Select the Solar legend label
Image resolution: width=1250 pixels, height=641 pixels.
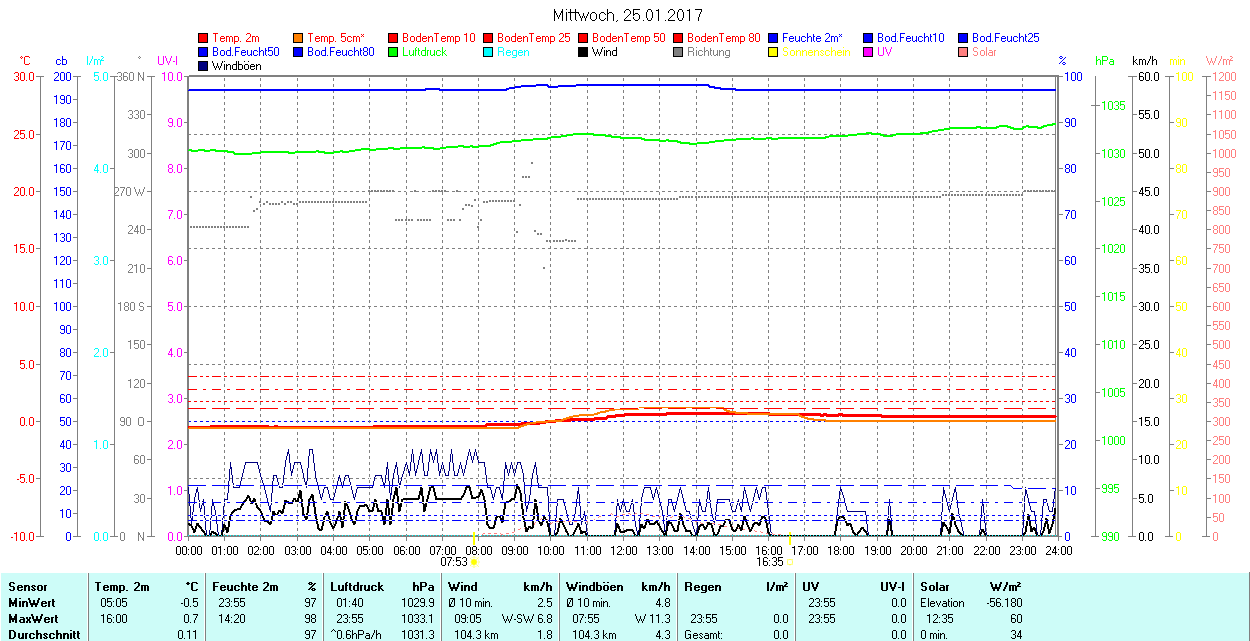pyautogui.click(x=984, y=52)
